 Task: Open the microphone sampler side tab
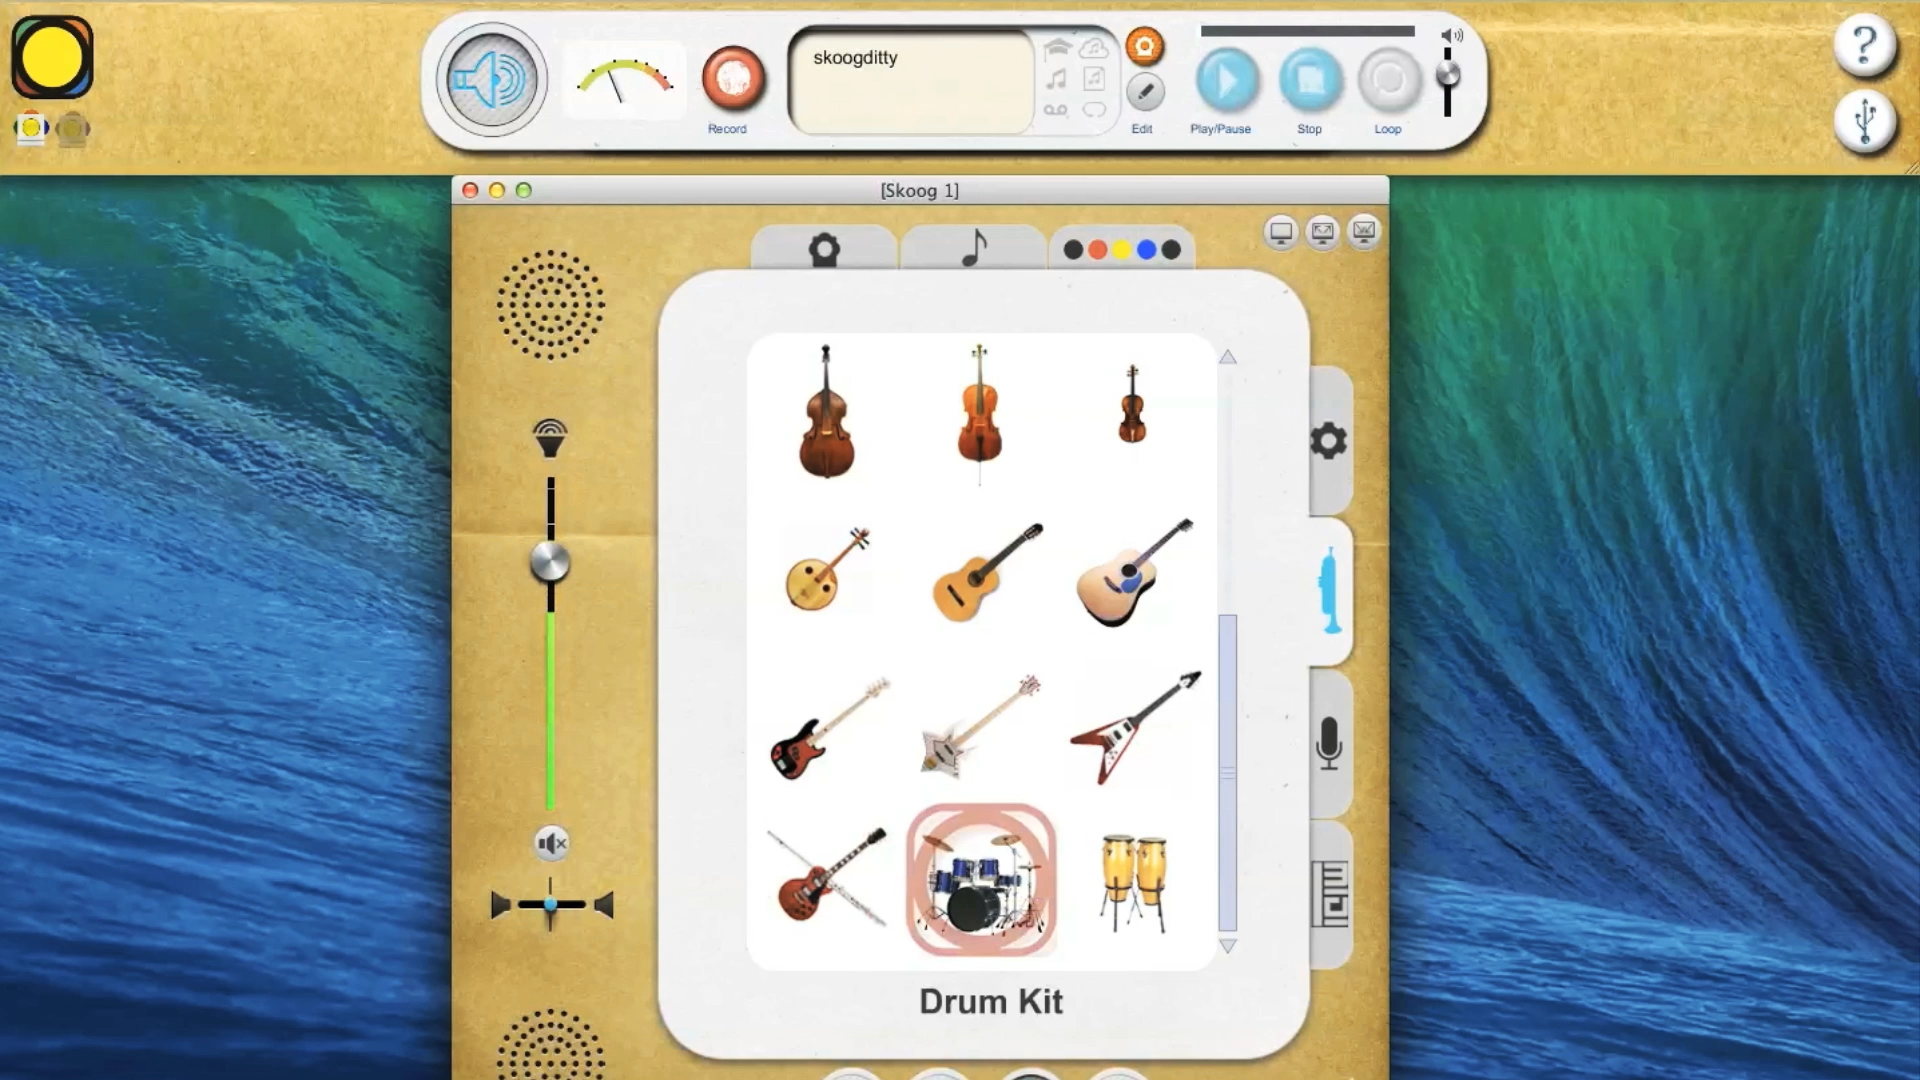[x=1329, y=744]
